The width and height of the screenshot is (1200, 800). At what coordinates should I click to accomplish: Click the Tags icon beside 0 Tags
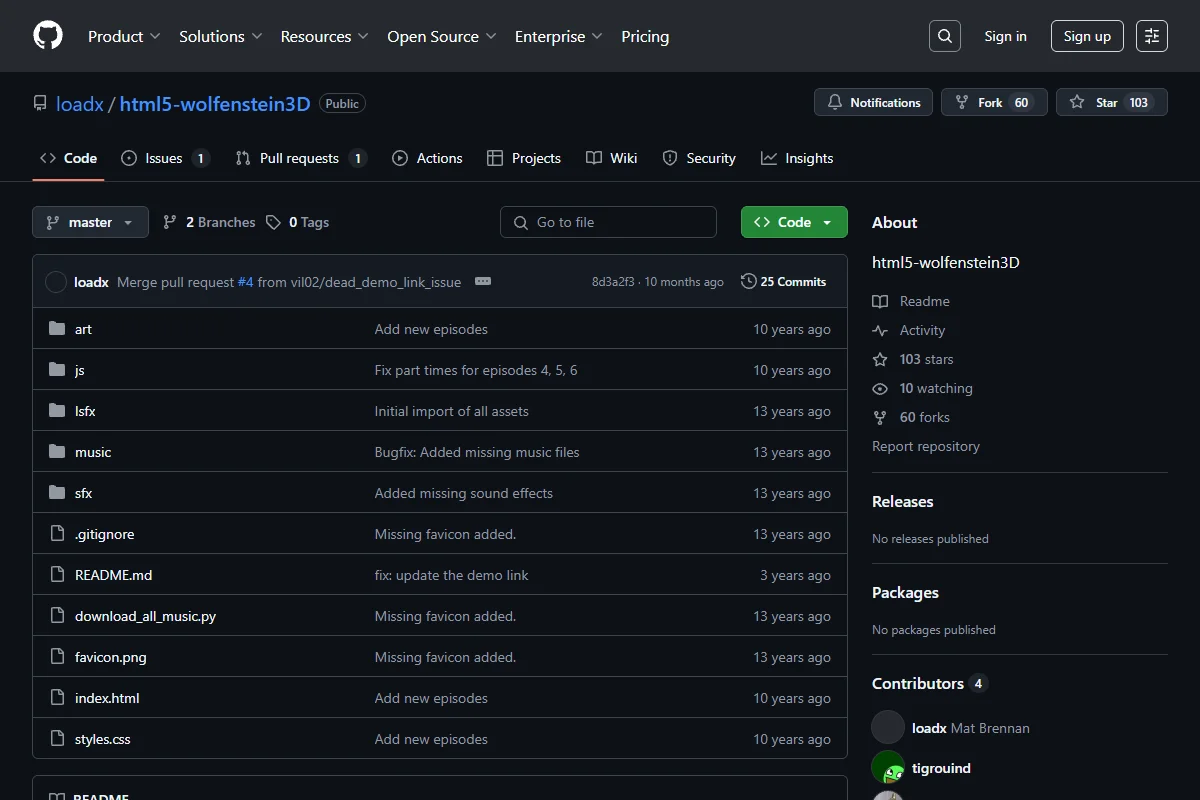(x=273, y=222)
